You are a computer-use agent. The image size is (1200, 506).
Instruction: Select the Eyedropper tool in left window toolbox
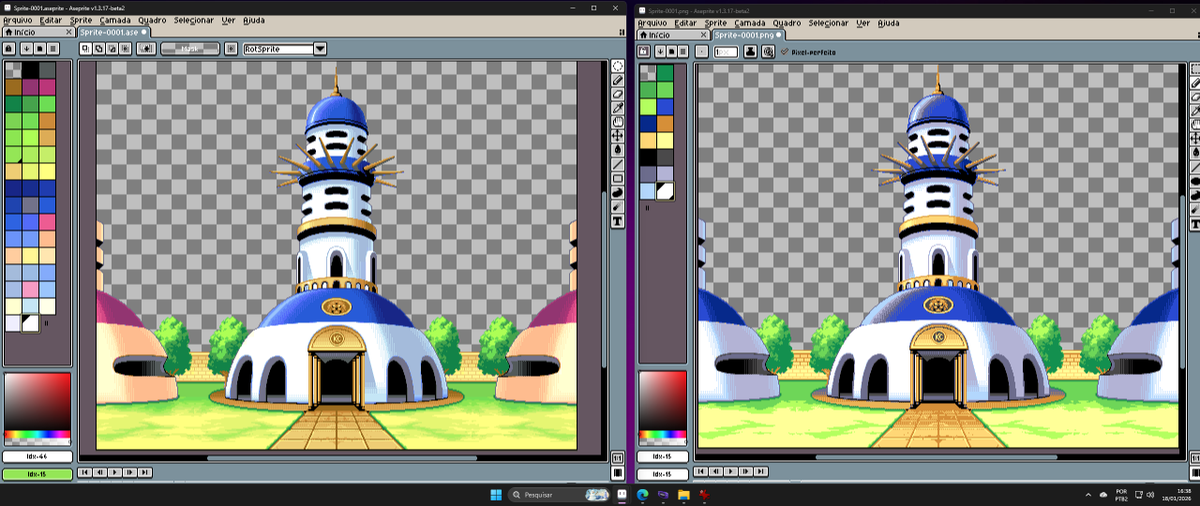pyautogui.click(x=618, y=108)
